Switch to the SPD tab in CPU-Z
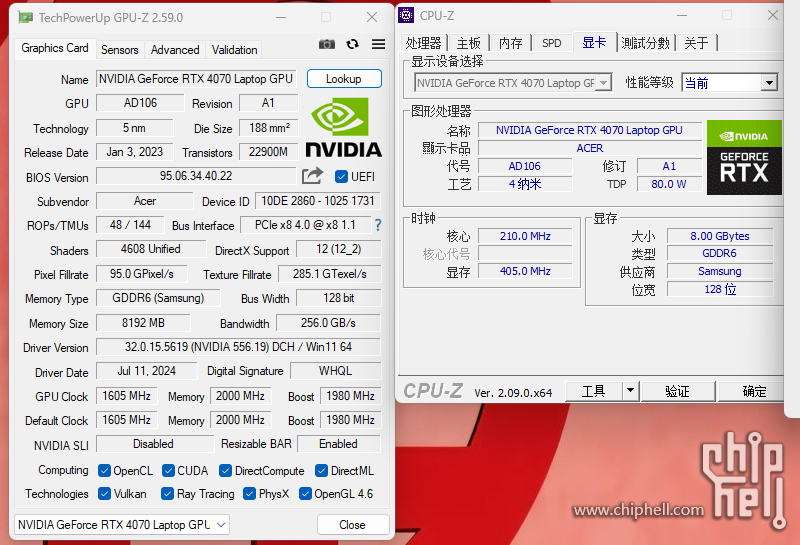The height and width of the screenshot is (545, 800). (551, 43)
